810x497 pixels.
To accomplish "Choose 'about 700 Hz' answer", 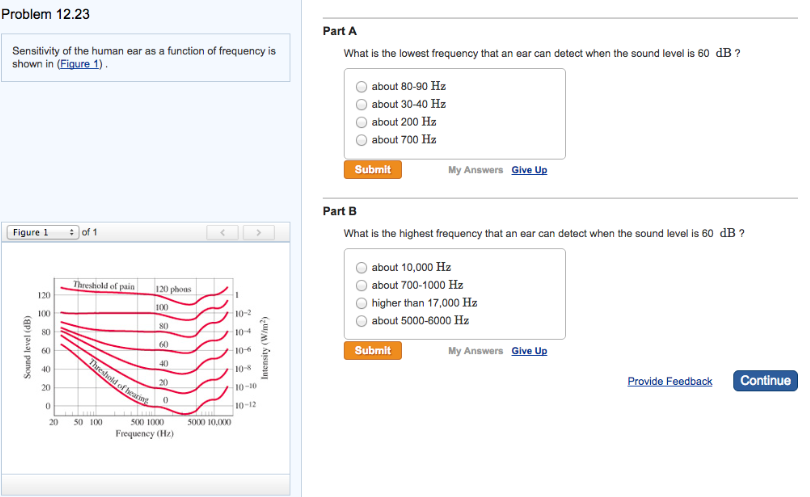I will 362,140.
